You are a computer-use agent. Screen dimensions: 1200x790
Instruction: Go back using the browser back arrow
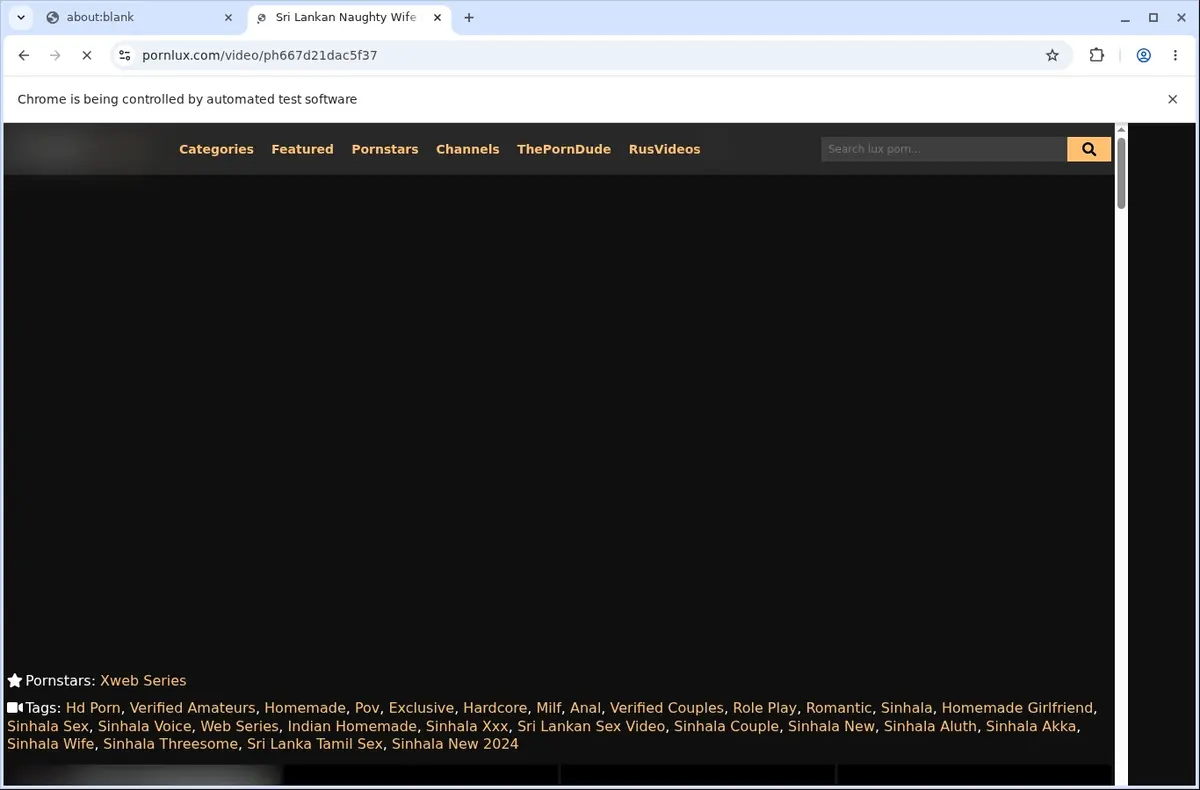(24, 55)
